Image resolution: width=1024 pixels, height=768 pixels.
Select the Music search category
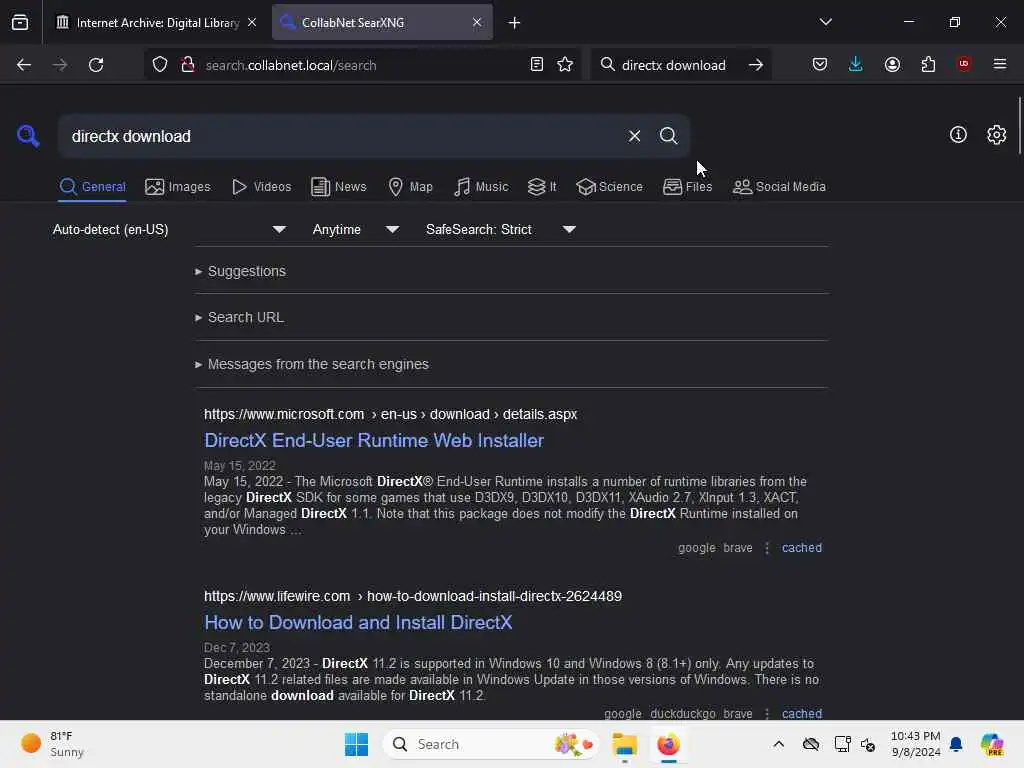tap(481, 187)
